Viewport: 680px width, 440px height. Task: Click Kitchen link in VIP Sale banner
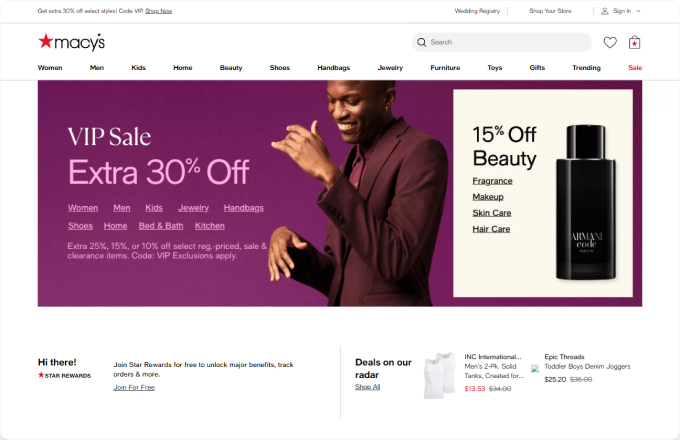[210, 226]
